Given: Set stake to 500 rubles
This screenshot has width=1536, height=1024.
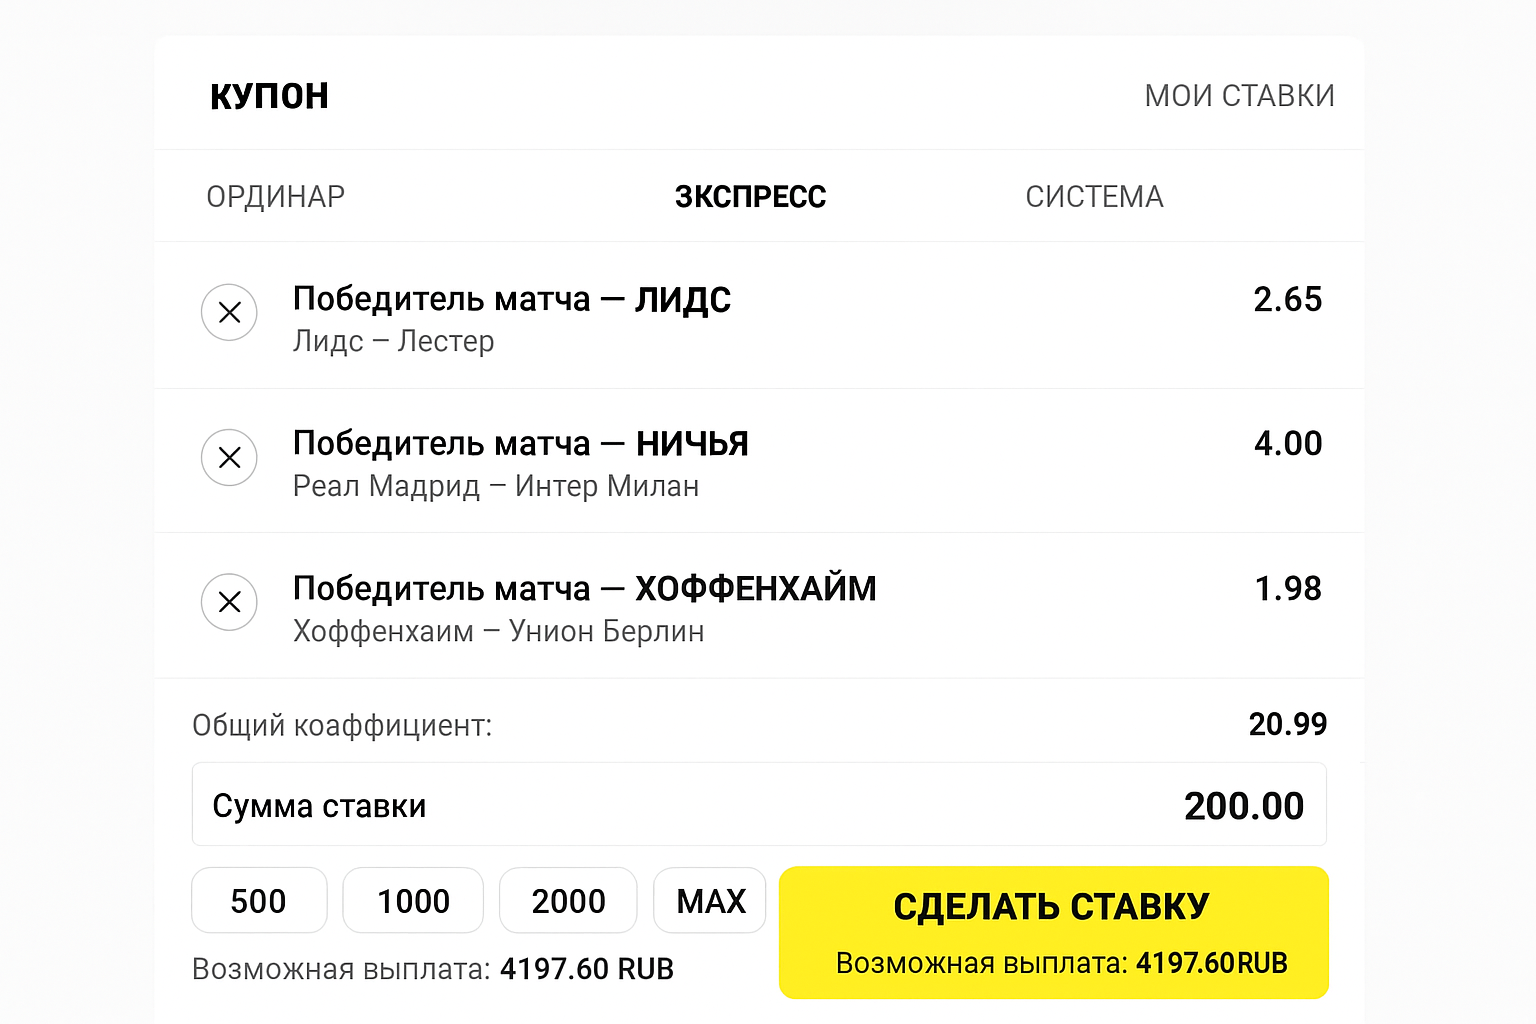Looking at the screenshot, I should [x=259, y=900].
